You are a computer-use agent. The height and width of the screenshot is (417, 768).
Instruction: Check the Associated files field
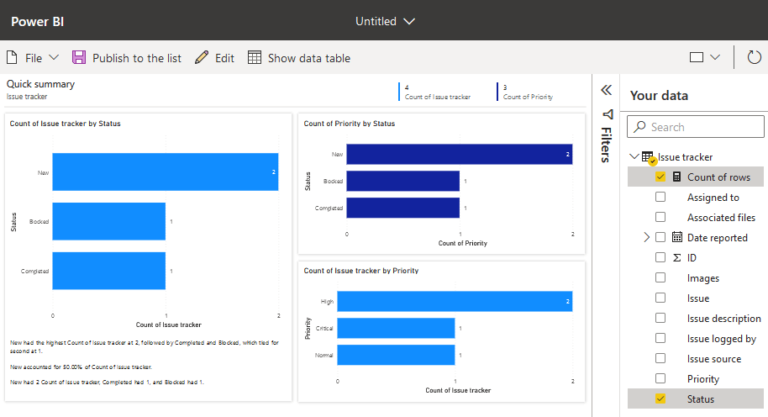(x=660, y=217)
